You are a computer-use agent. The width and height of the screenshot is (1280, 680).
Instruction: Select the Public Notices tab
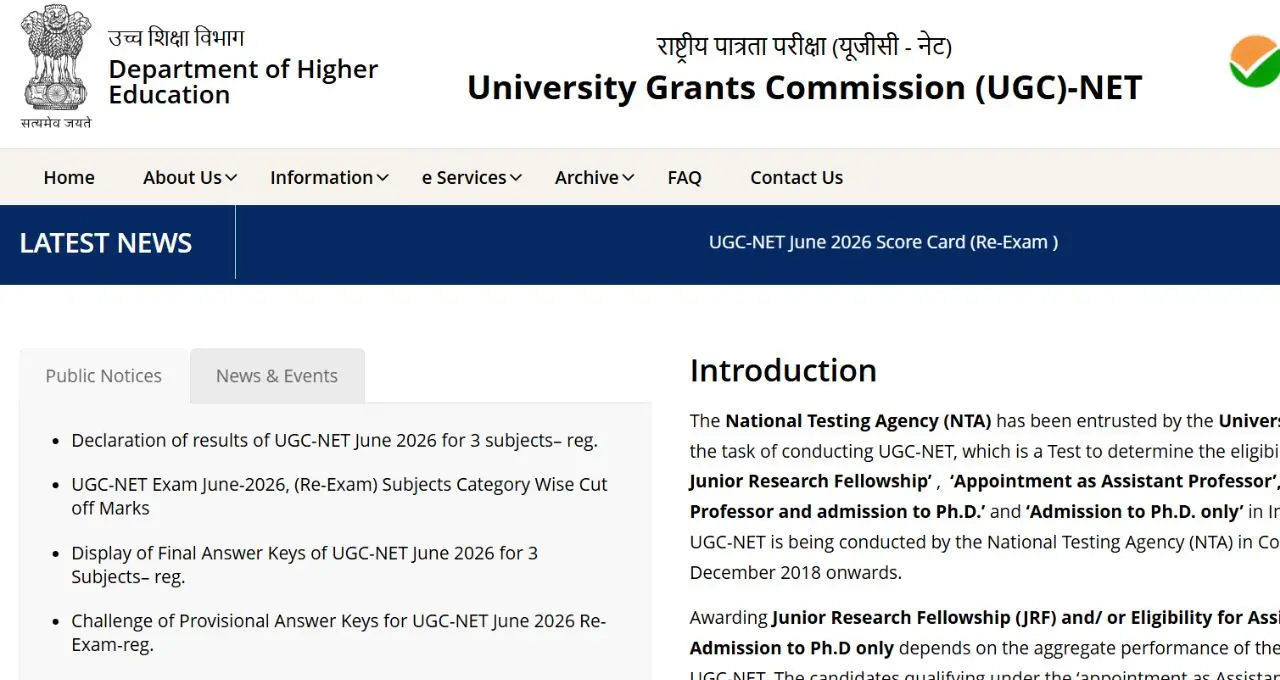click(x=103, y=376)
